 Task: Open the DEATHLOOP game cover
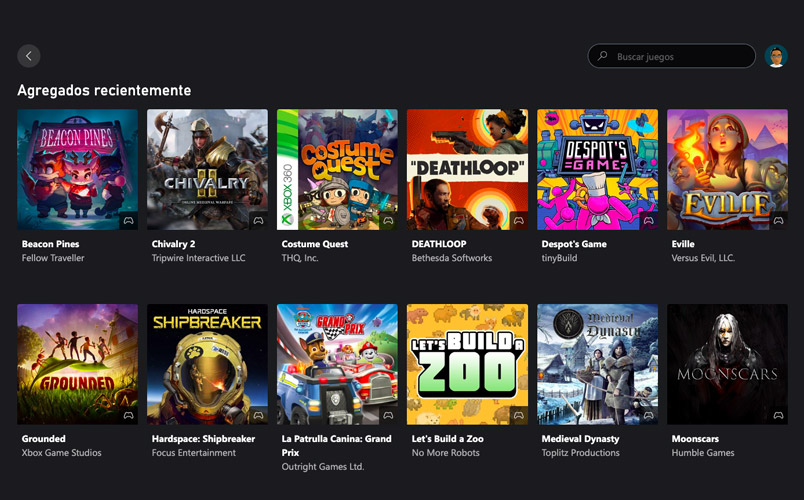[x=467, y=169]
